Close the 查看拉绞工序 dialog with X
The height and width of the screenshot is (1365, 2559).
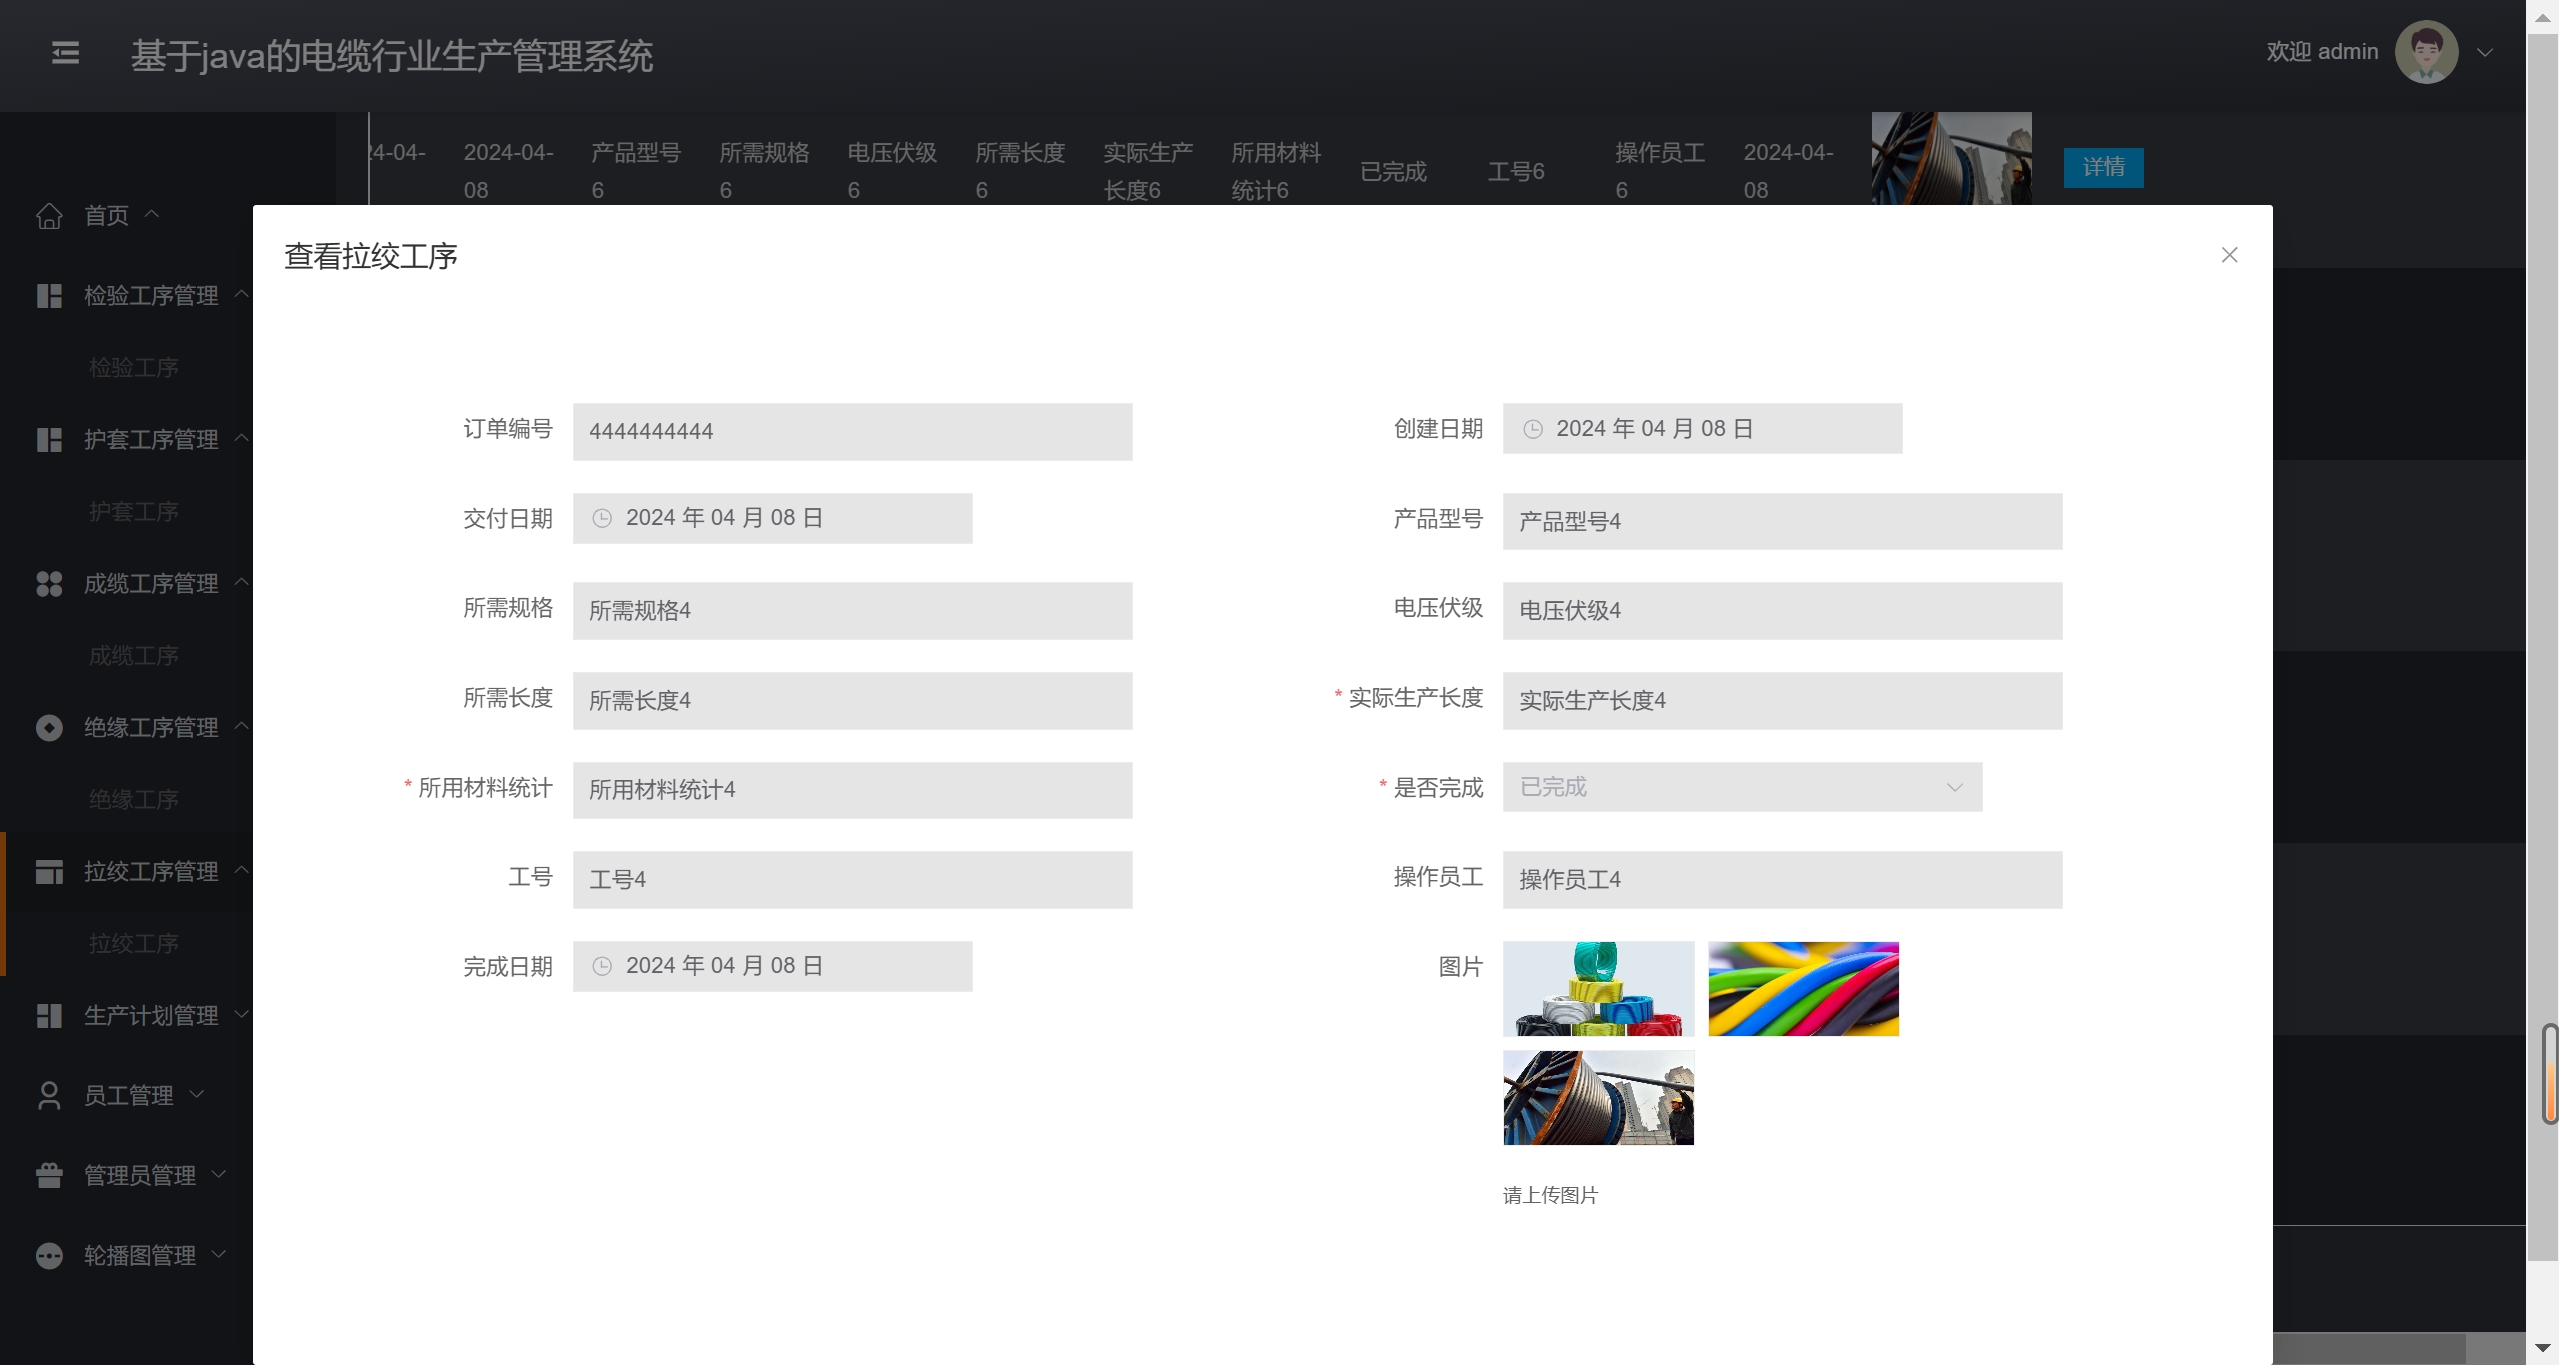(2229, 255)
